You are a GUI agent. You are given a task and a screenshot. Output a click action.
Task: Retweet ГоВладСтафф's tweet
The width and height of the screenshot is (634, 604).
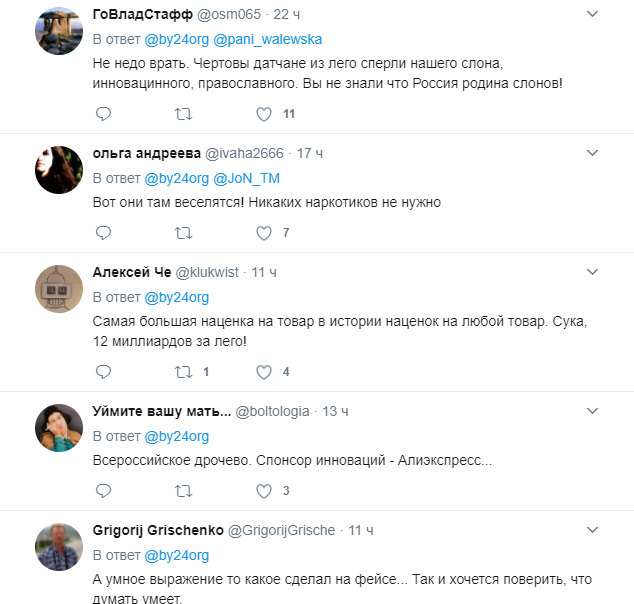click(183, 114)
